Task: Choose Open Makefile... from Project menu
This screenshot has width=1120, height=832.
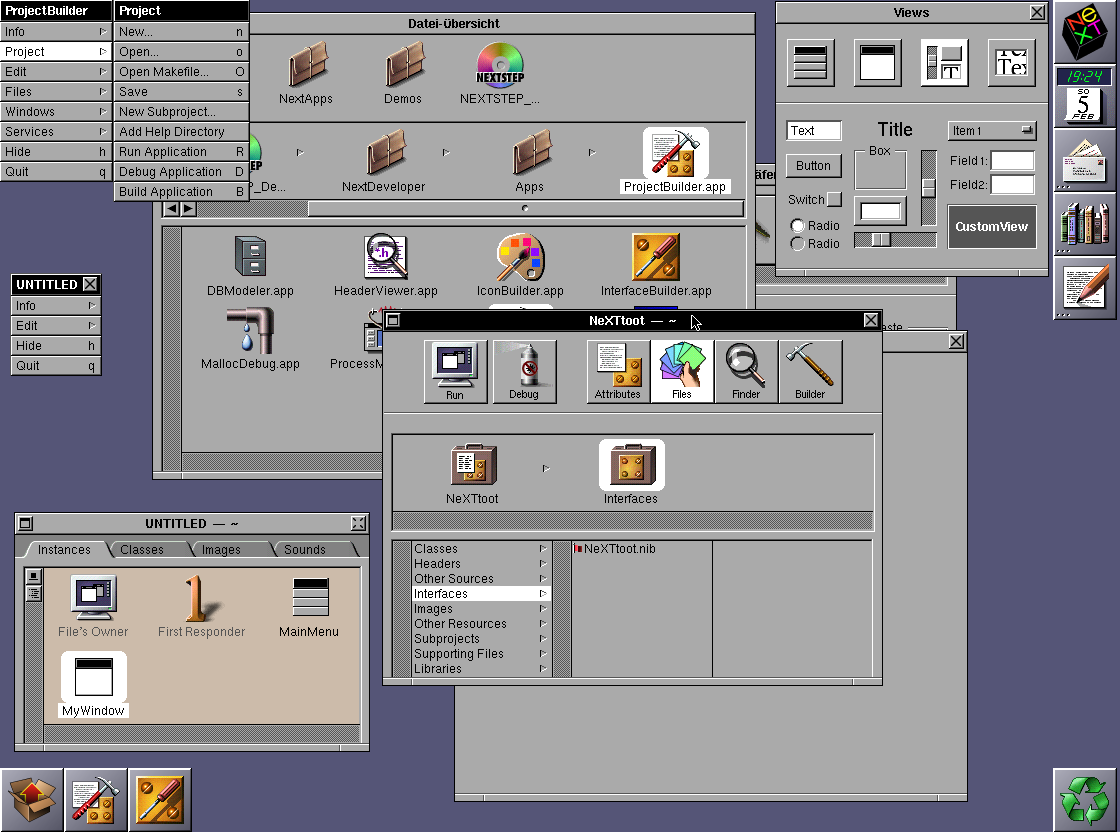Action: tap(181, 71)
